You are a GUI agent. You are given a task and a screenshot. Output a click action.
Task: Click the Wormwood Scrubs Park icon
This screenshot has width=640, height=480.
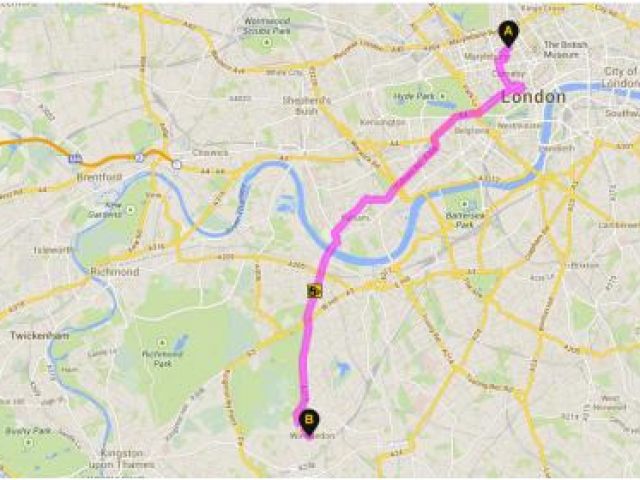[x=267, y=42]
